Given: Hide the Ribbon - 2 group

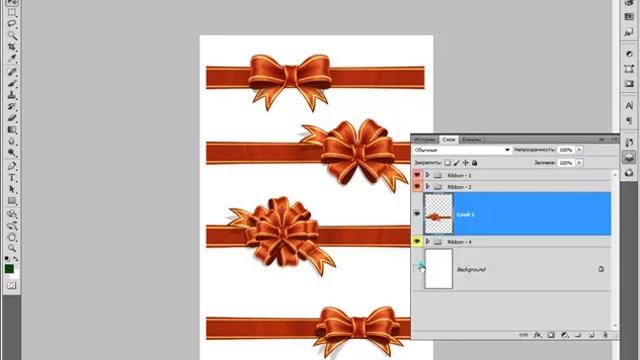Looking at the screenshot, I should (417, 187).
